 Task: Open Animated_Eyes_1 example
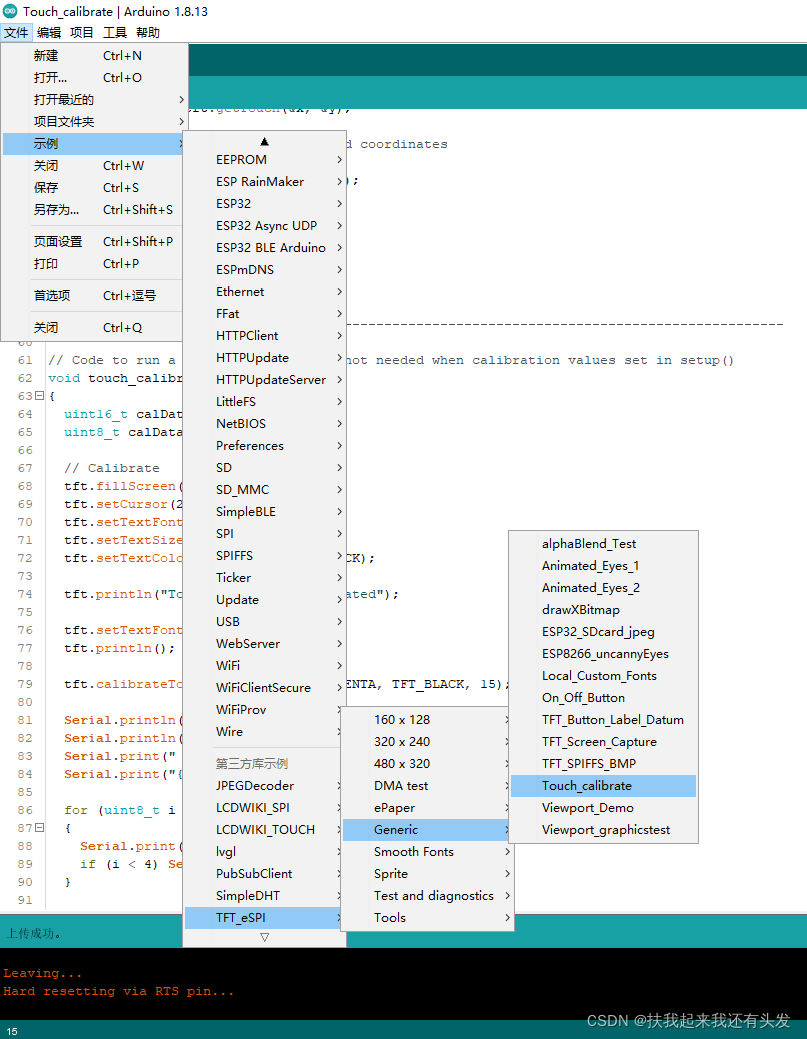click(x=604, y=565)
